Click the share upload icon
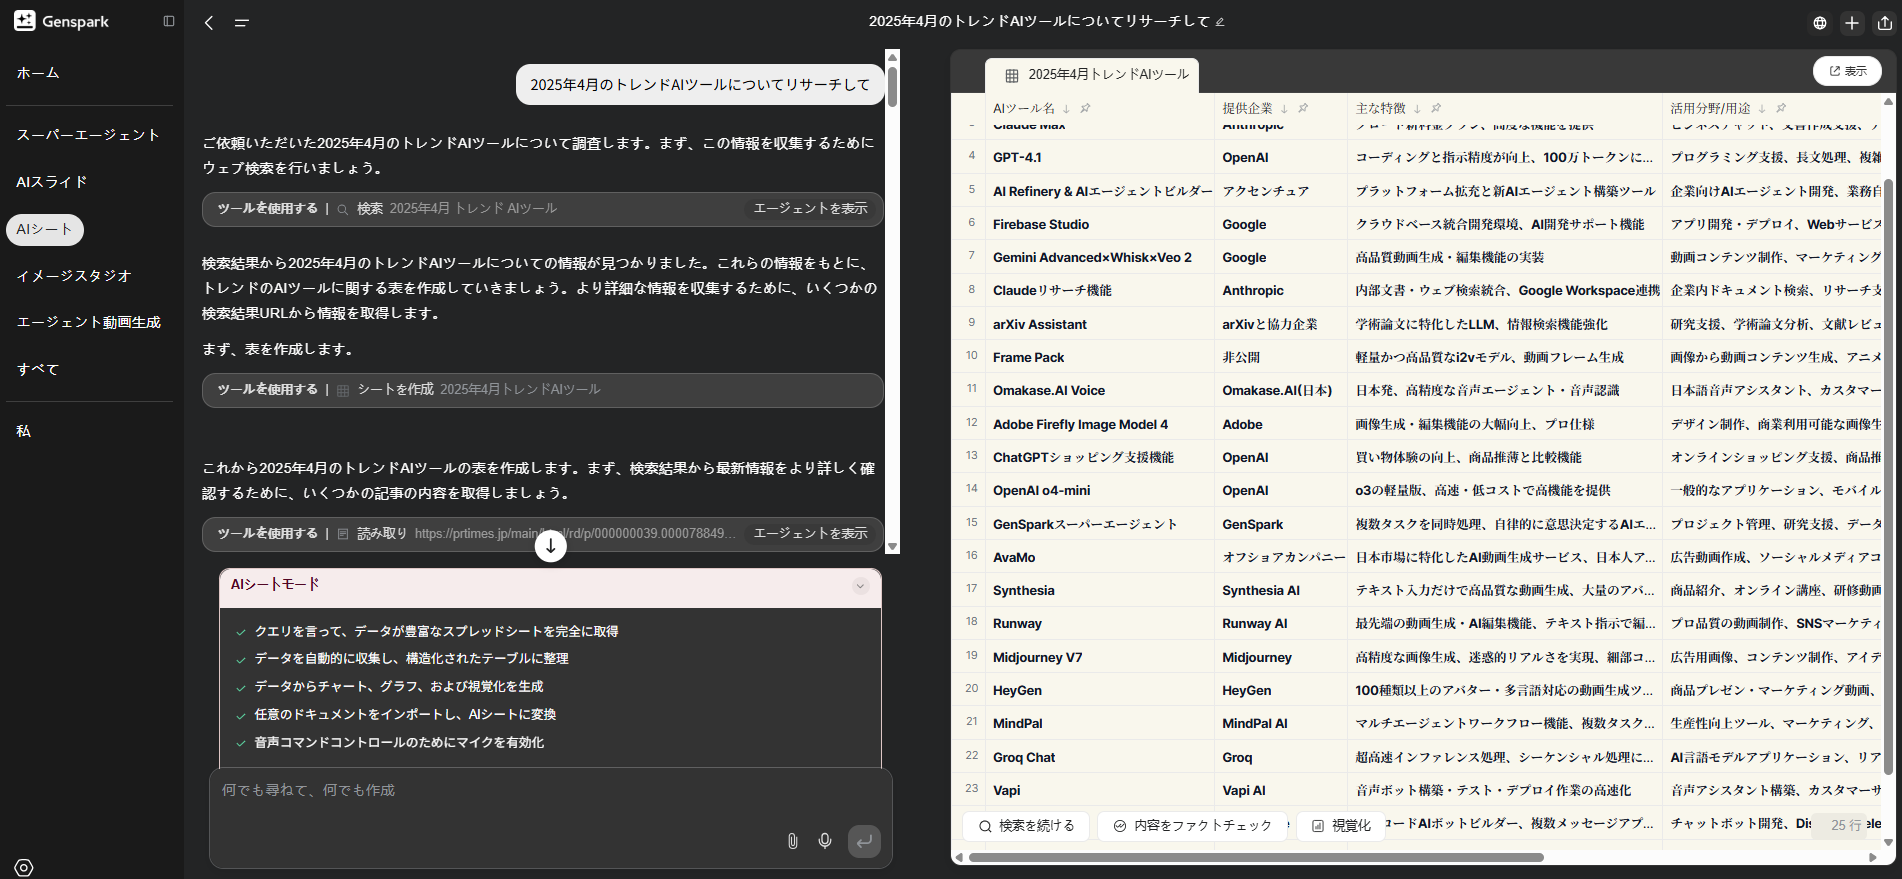The width and height of the screenshot is (1902, 879). click(1885, 22)
